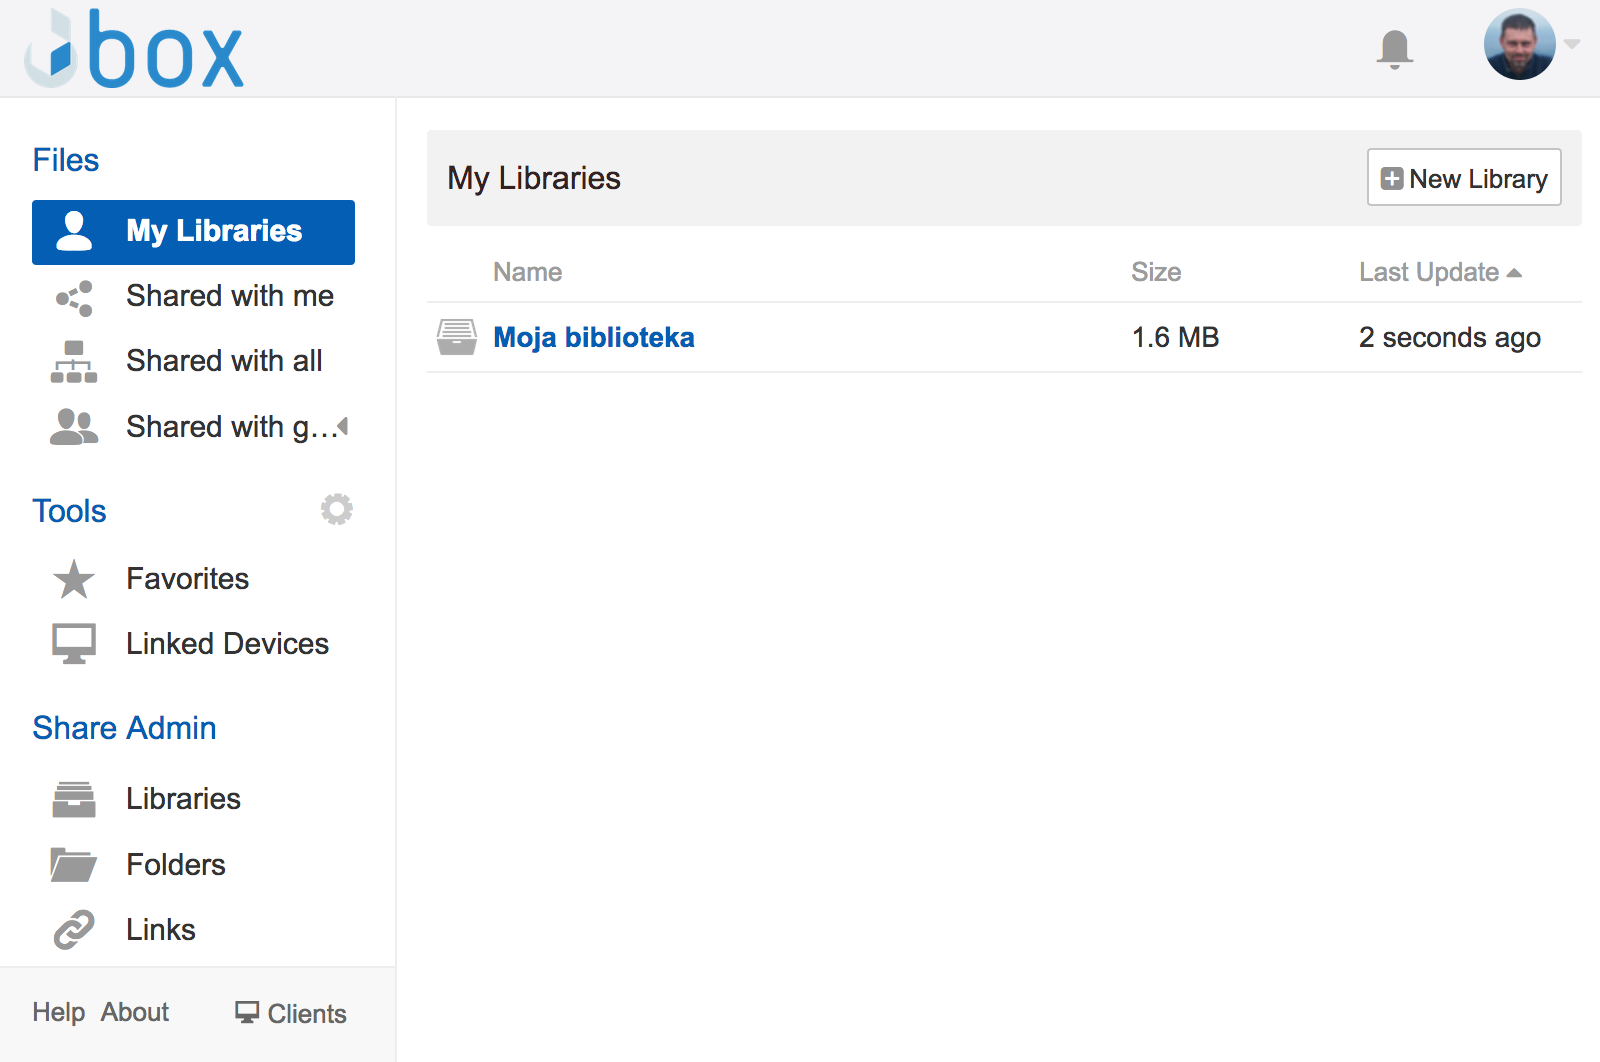Click the Shared with me share icon
The image size is (1600, 1062).
coord(74,298)
